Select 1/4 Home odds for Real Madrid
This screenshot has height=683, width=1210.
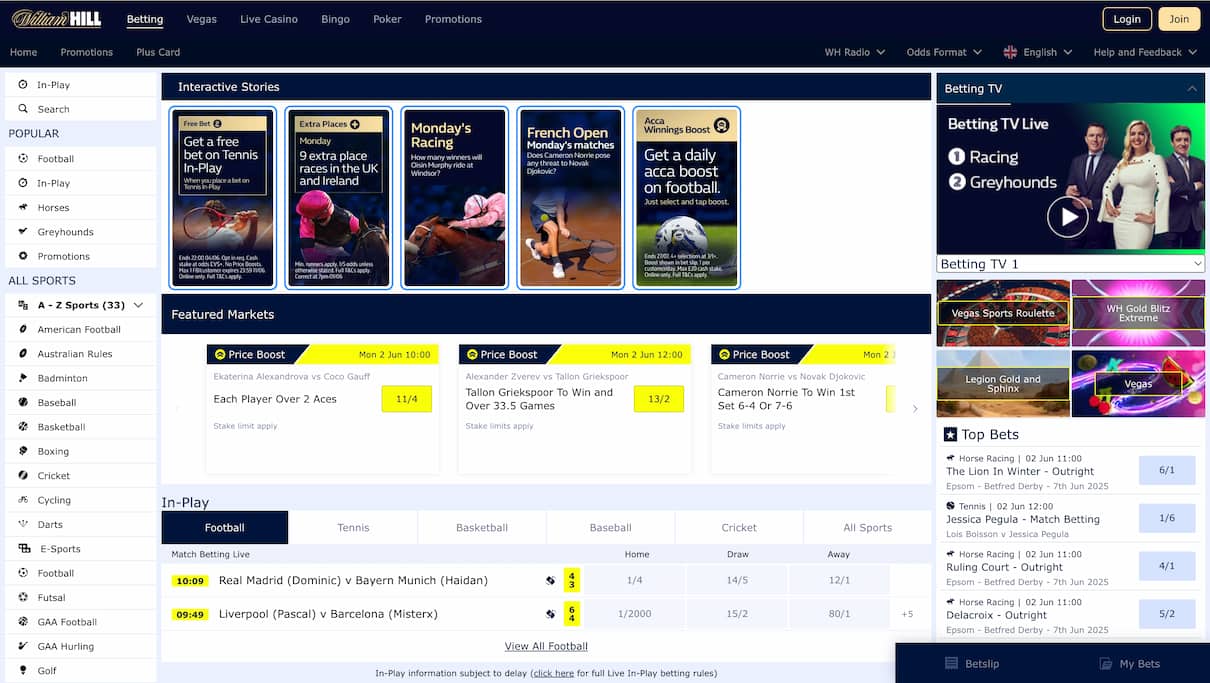[x=634, y=580]
